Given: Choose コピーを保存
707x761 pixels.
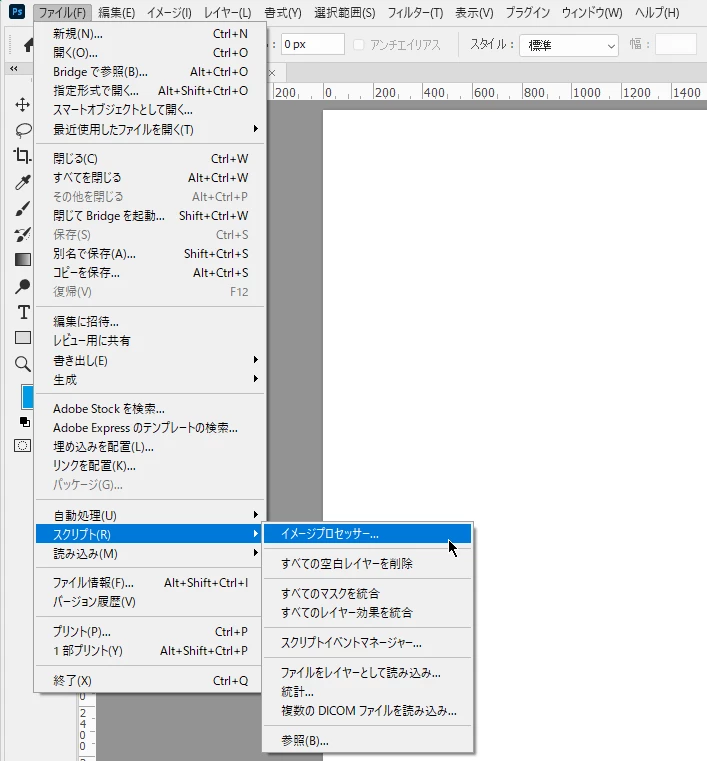Looking at the screenshot, I should click(150, 273).
